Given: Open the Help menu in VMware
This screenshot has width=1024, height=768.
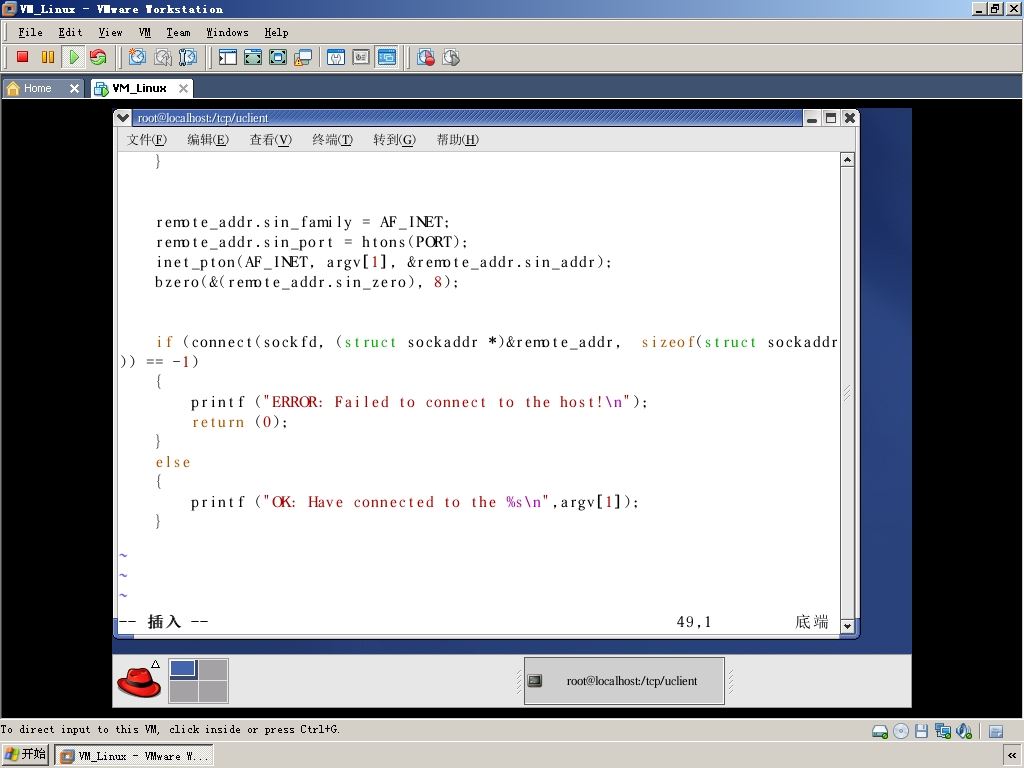Looking at the screenshot, I should [276, 32].
